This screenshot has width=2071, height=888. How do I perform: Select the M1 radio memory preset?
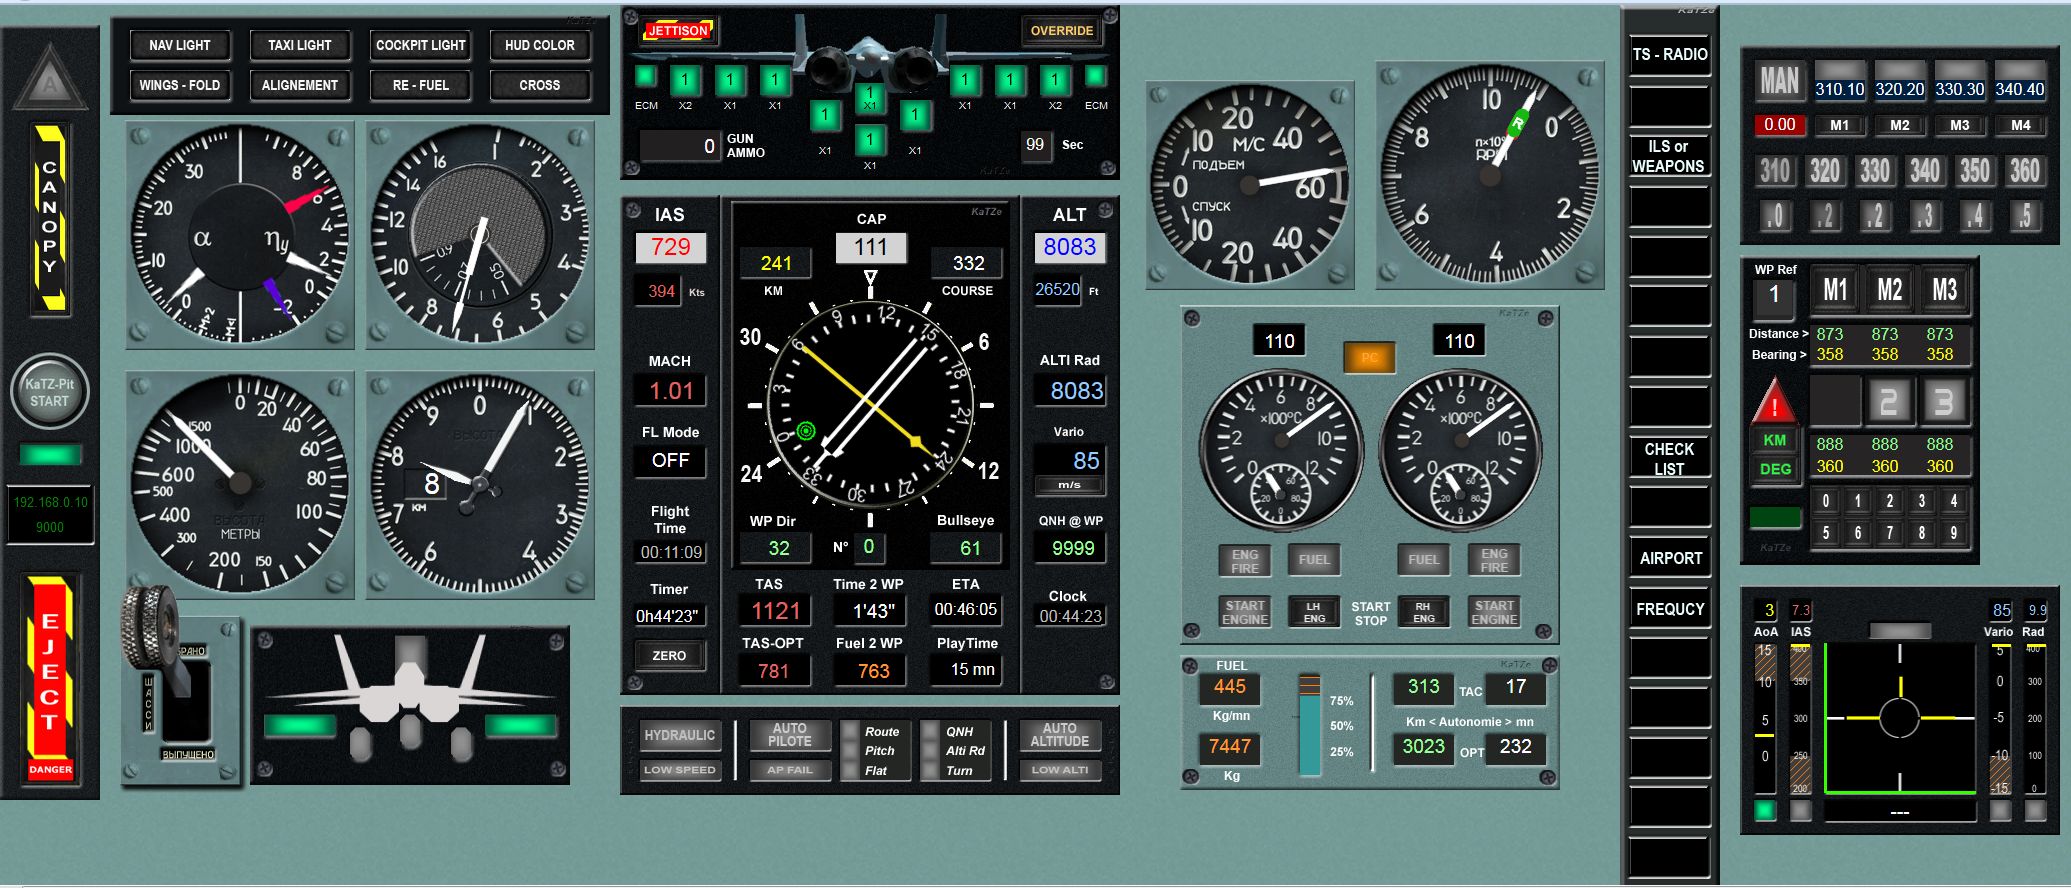pos(1839,125)
